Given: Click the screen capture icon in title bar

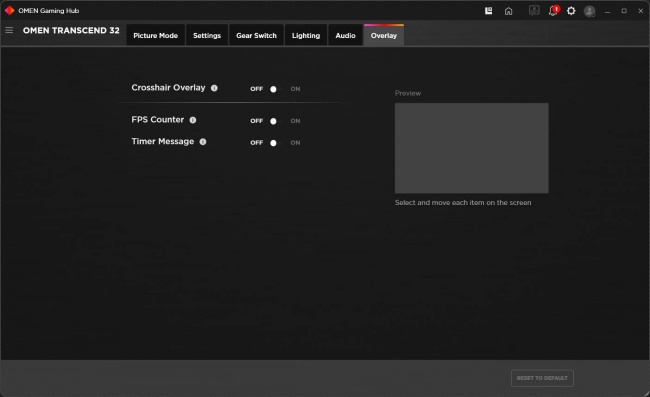Looking at the screenshot, I should [534, 10].
